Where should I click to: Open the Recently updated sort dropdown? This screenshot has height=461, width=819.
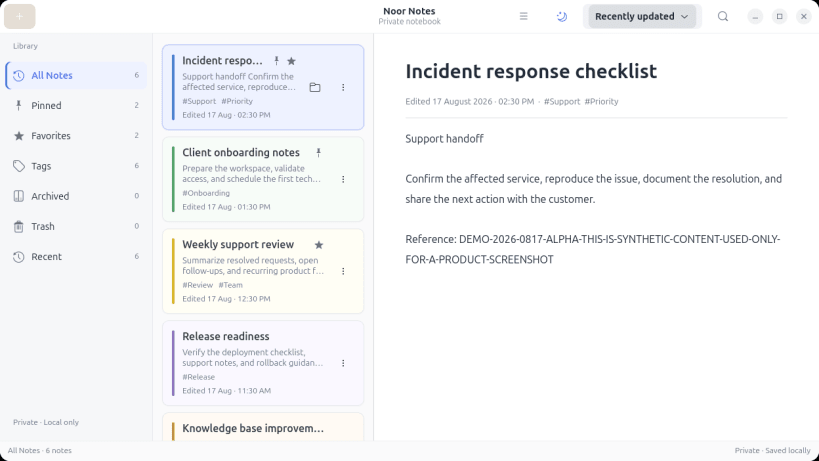(642, 17)
